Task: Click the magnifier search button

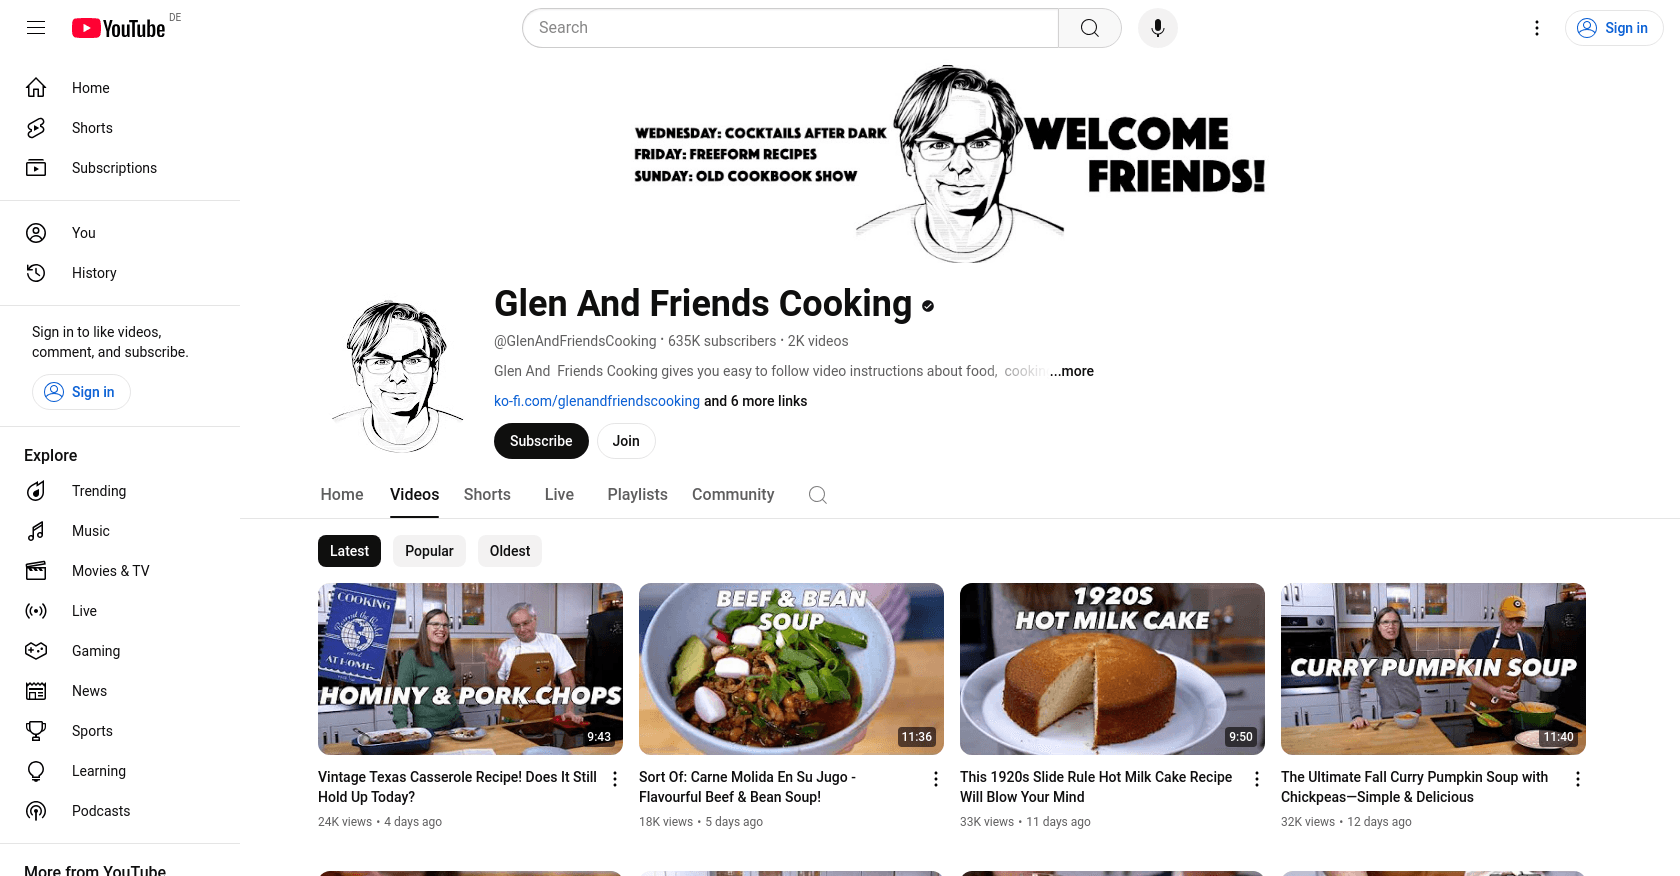Action: [1090, 28]
